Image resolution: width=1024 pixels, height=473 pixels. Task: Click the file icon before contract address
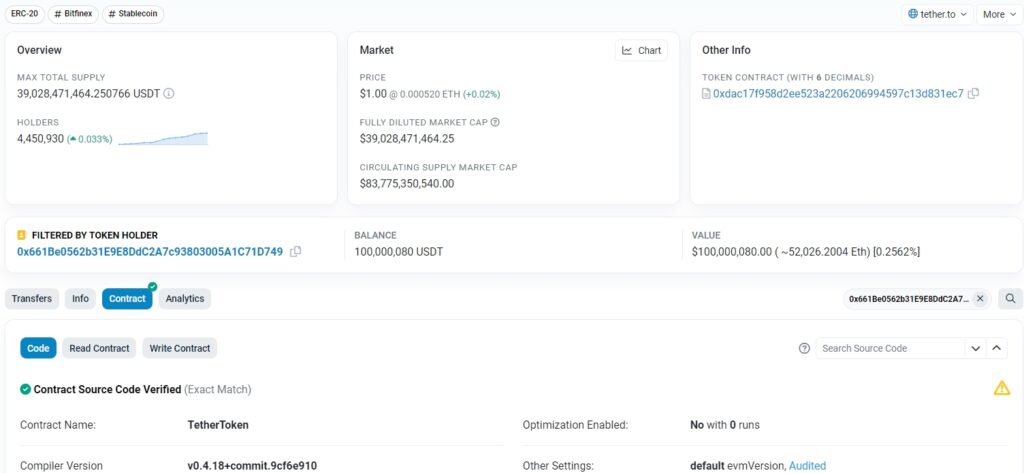(706, 93)
